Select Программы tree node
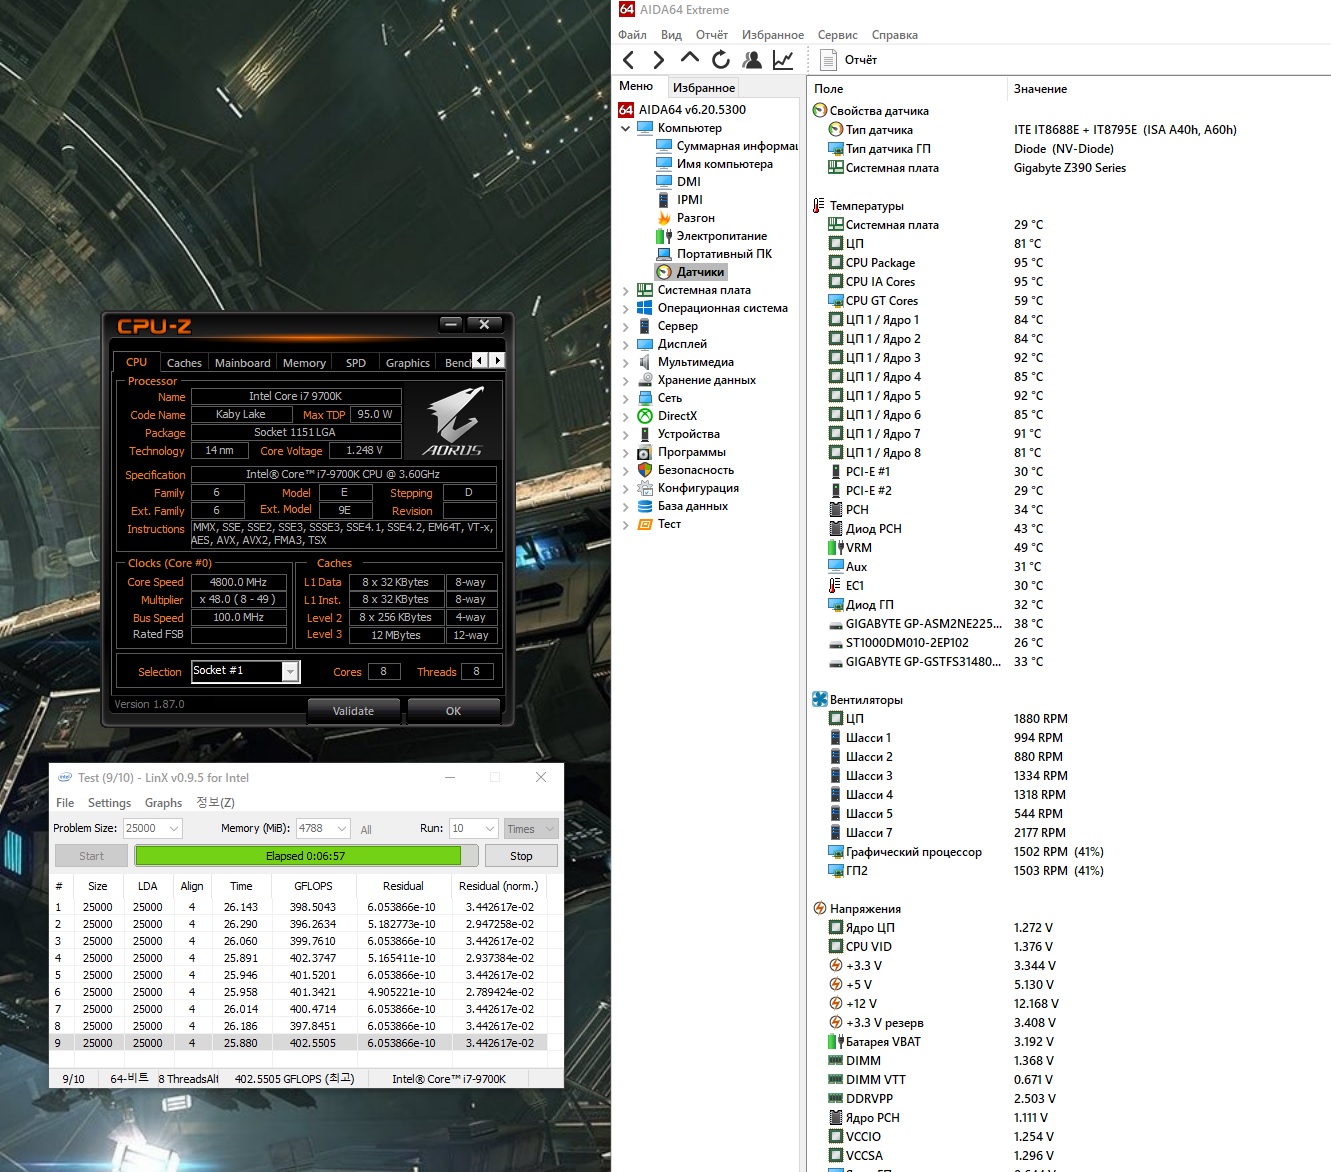The image size is (1331, 1172). (682, 452)
